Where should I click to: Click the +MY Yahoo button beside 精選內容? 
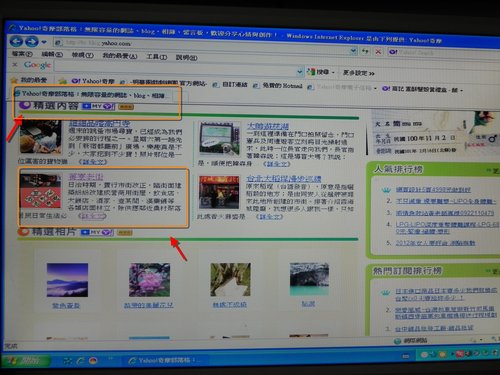click(98, 106)
